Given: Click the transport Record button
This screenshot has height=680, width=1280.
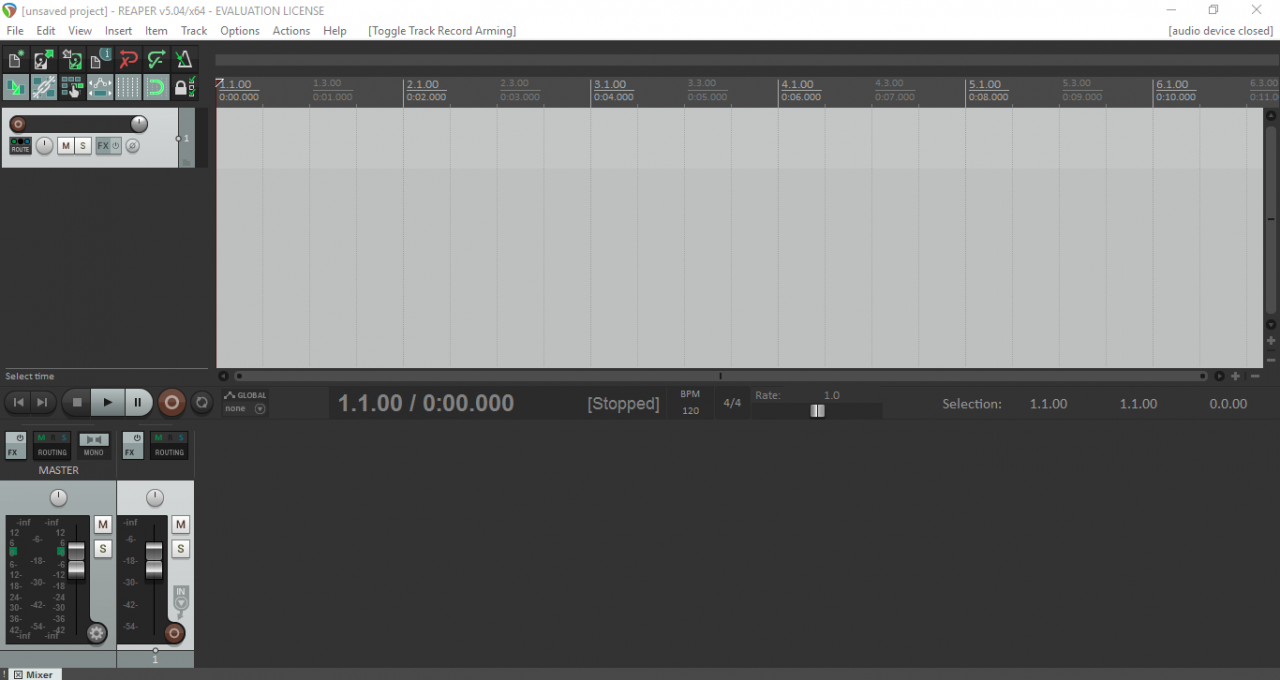Looking at the screenshot, I should (x=172, y=403).
